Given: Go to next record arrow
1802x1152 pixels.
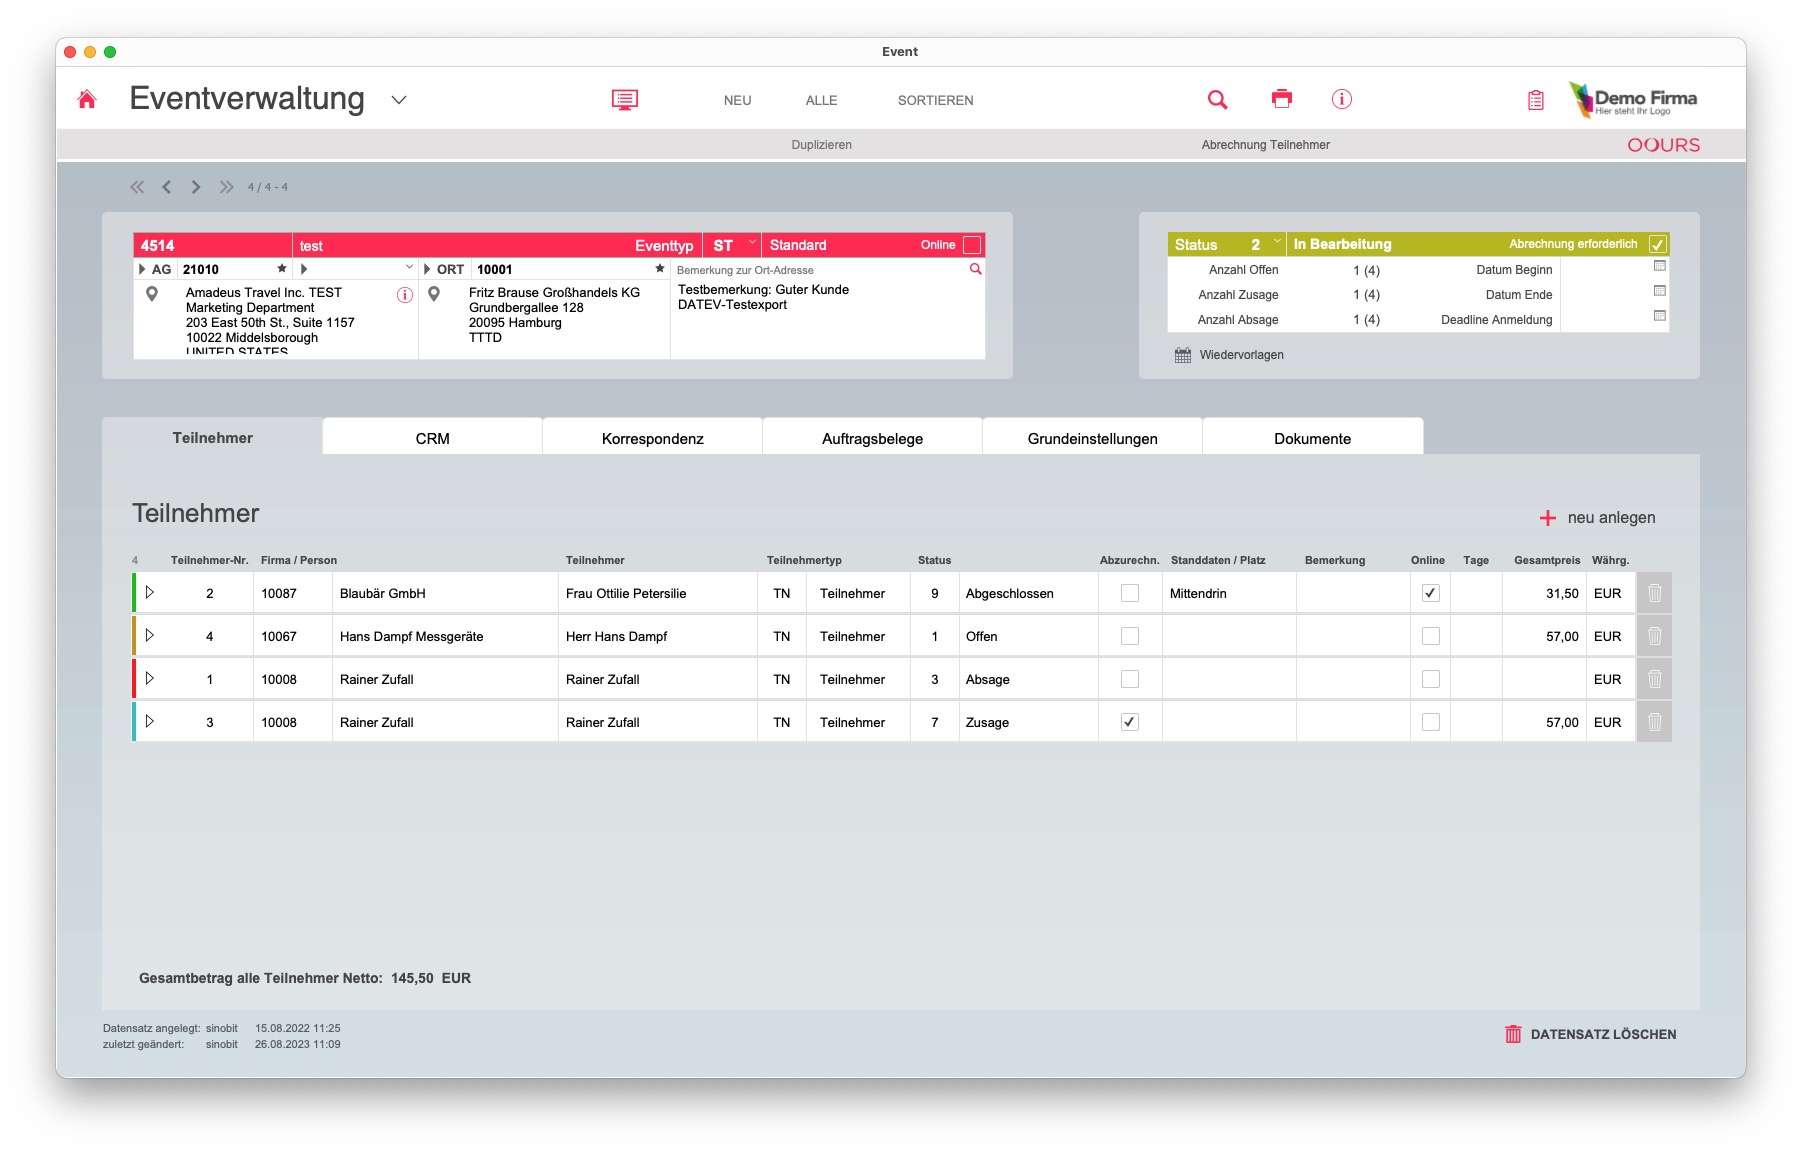Looking at the screenshot, I should (196, 187).
